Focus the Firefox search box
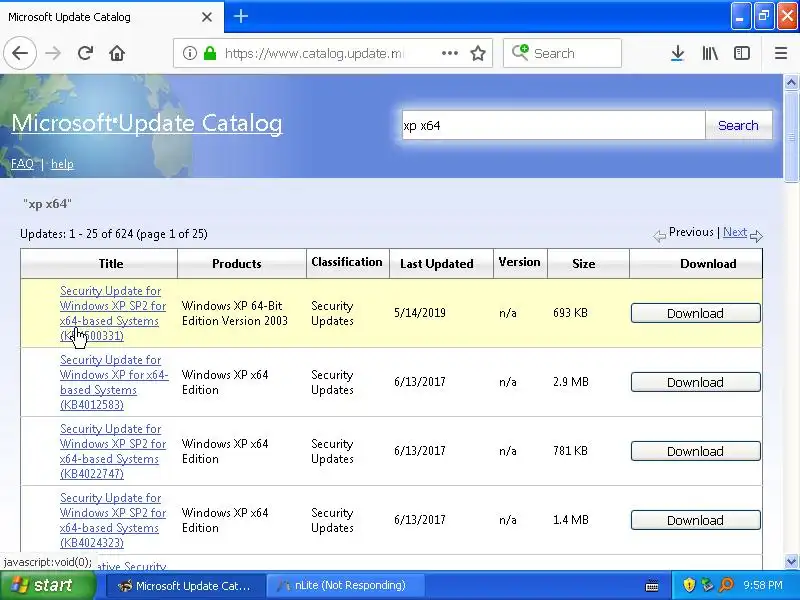Image resolution: width=800 pixels, height=600 pixels. click(562, 53)
